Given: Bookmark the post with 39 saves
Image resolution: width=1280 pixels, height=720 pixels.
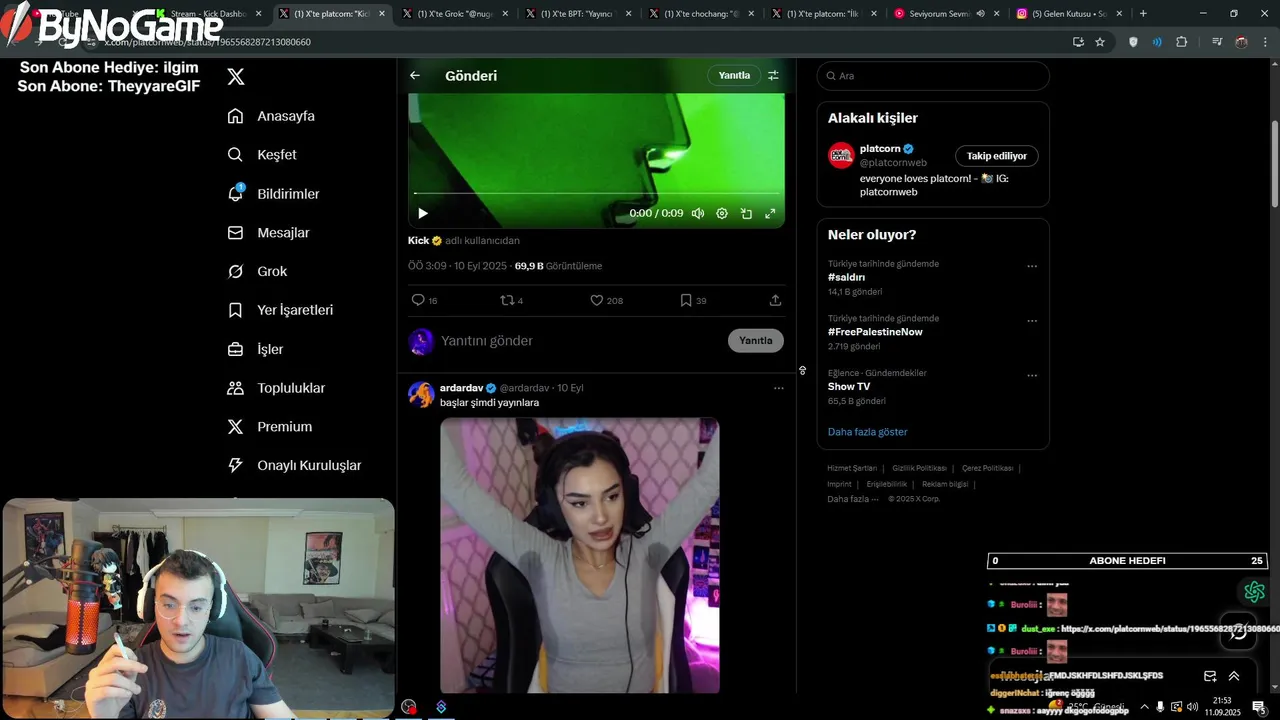Looking at the screenshot, I should 693,300.
